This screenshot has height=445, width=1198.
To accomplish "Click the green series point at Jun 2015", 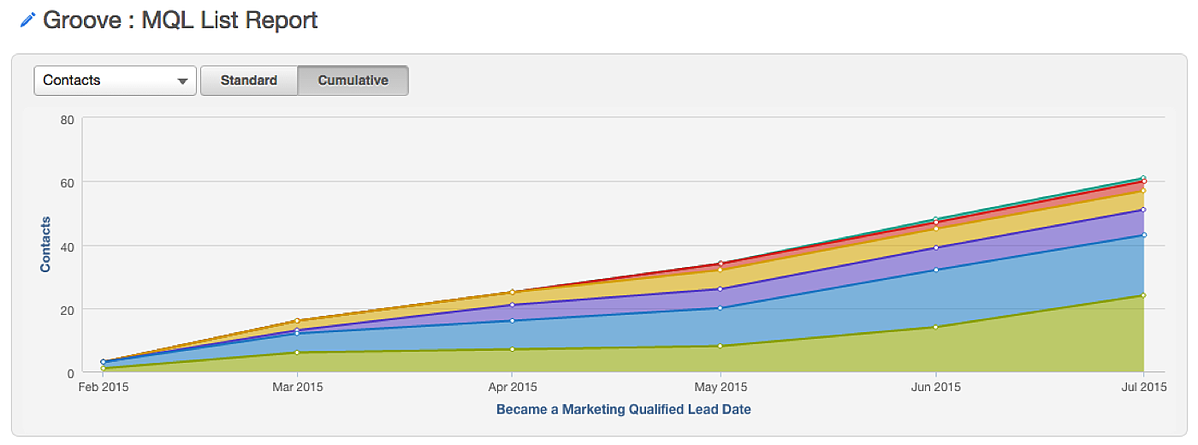I will (935, 327).
